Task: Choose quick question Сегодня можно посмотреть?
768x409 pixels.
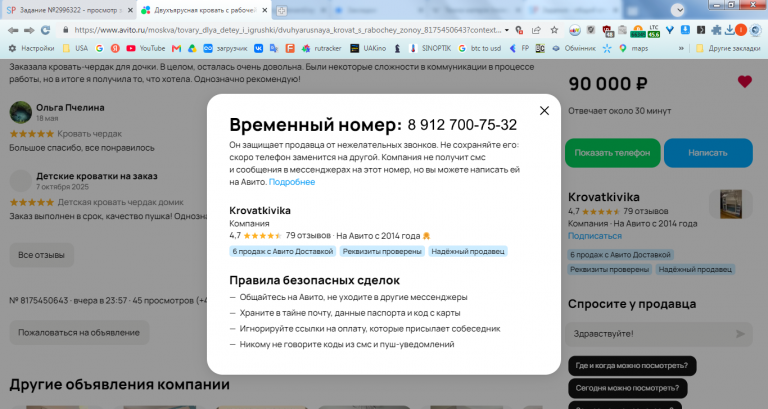Action: coord(627,388)
